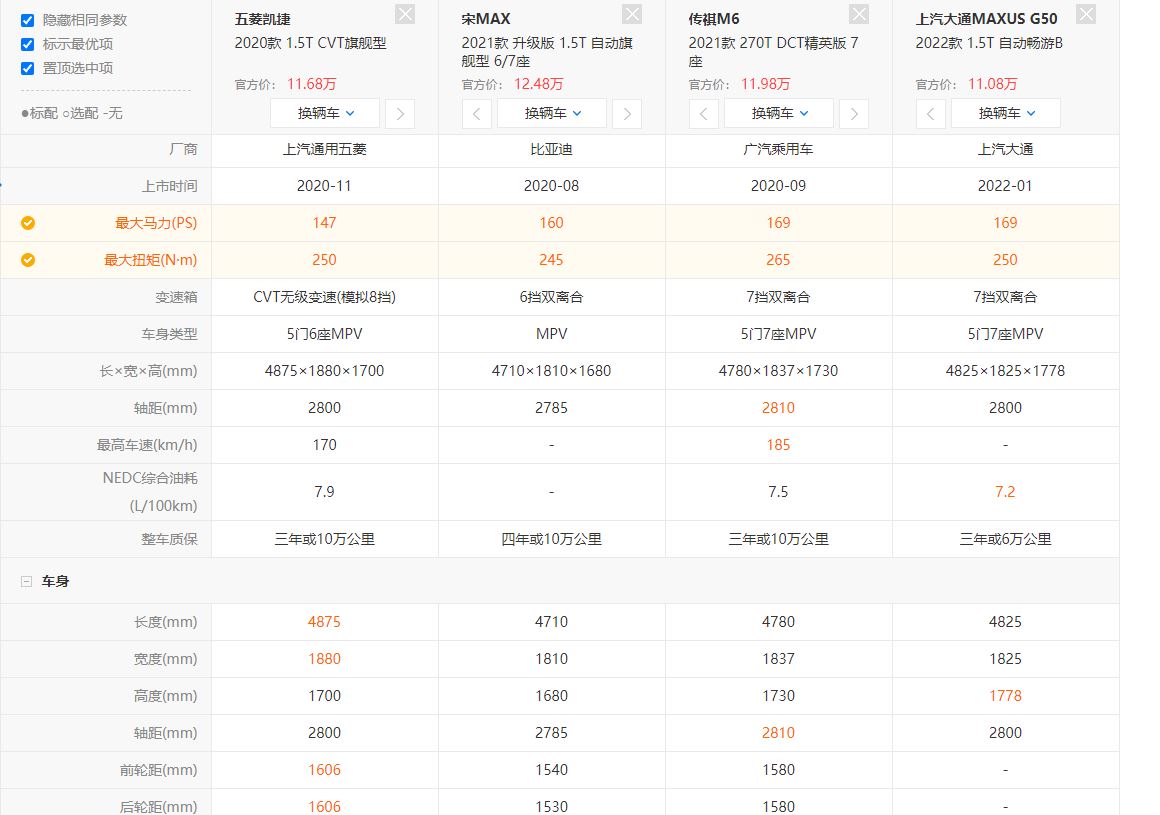Move 五菱凯捷 column right with arrow
Screen dimensions: 1160x815
[x=400, y=114]
